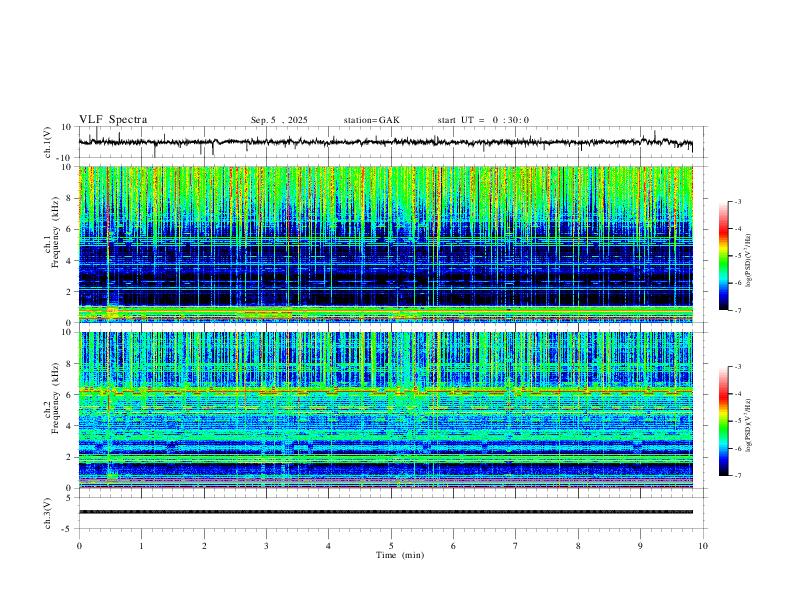Click the "VLF Spectra" title text
The width and height of the screenshot is (792, 612).
pyautogui.click(x=113, y=120)
